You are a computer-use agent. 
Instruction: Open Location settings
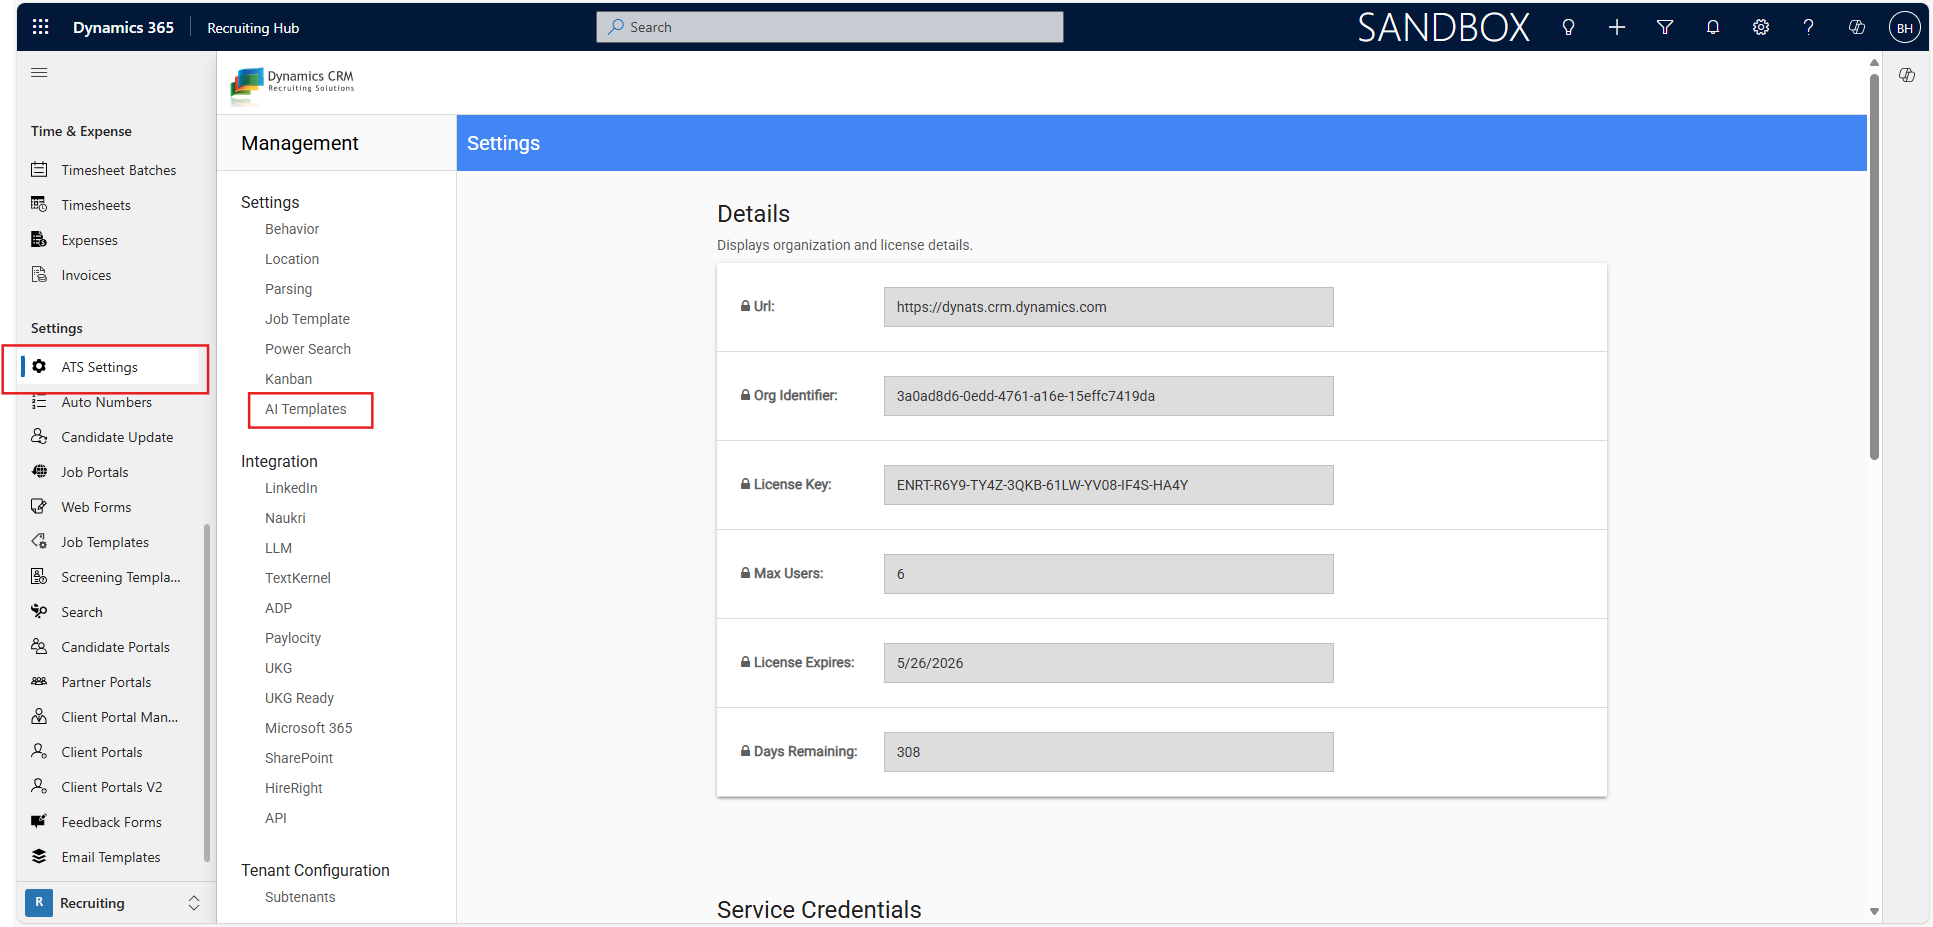click(x=292, y=259)
